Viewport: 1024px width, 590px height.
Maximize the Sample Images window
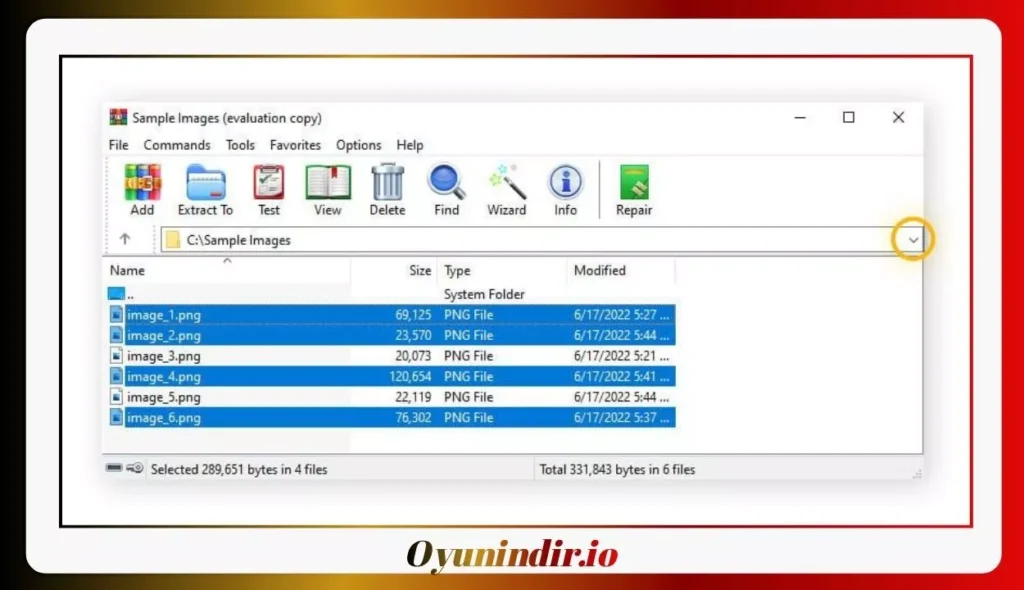(x=848, y=118)
